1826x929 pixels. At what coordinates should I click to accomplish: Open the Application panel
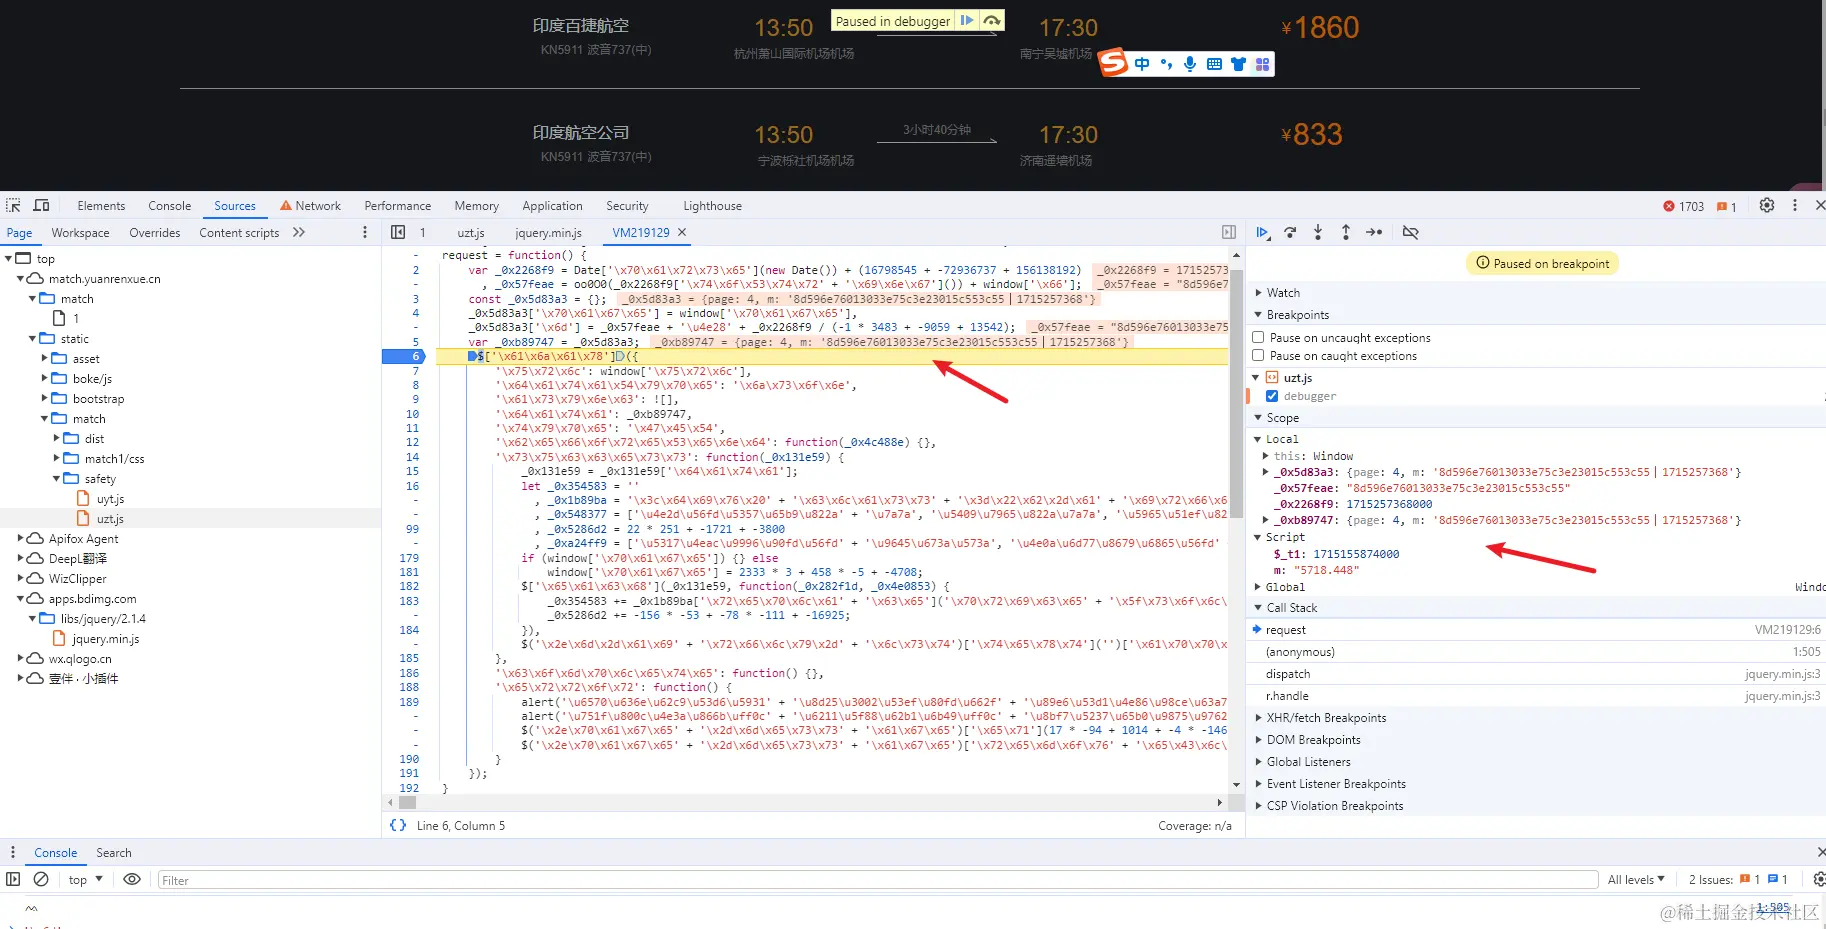pyautogui.click(x=552, y=206)
